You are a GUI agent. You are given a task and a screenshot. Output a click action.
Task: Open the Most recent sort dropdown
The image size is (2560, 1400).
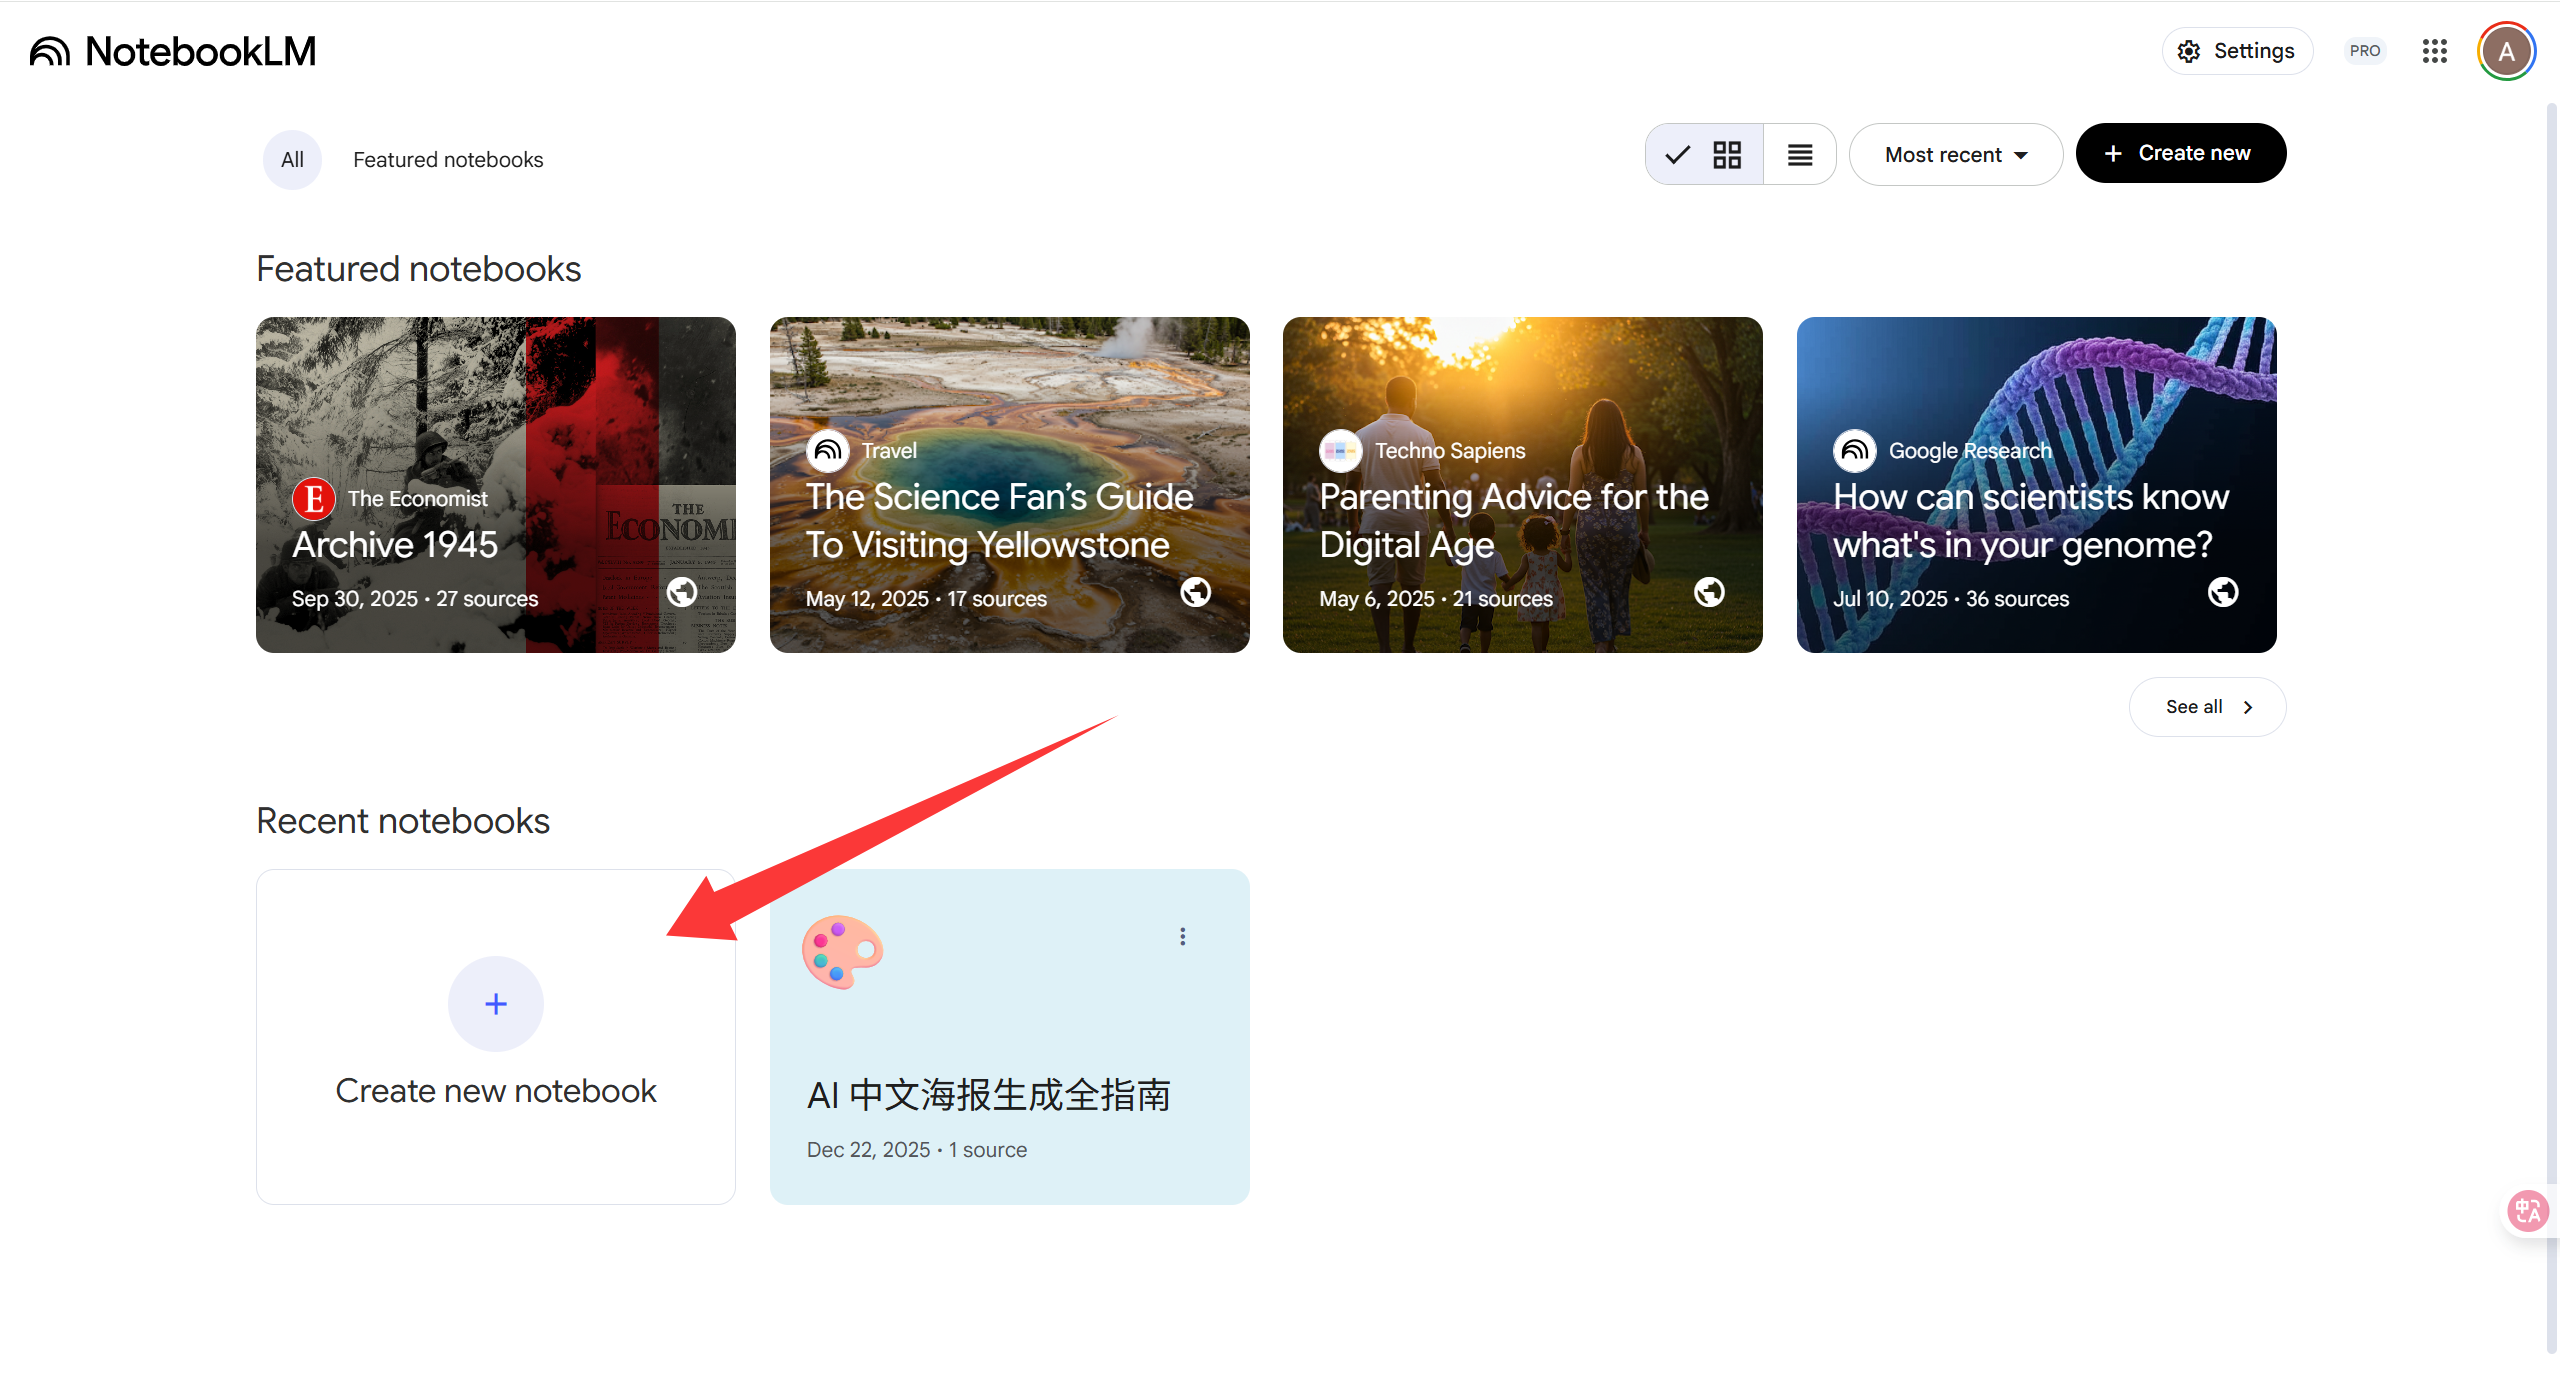point(1955,155)
